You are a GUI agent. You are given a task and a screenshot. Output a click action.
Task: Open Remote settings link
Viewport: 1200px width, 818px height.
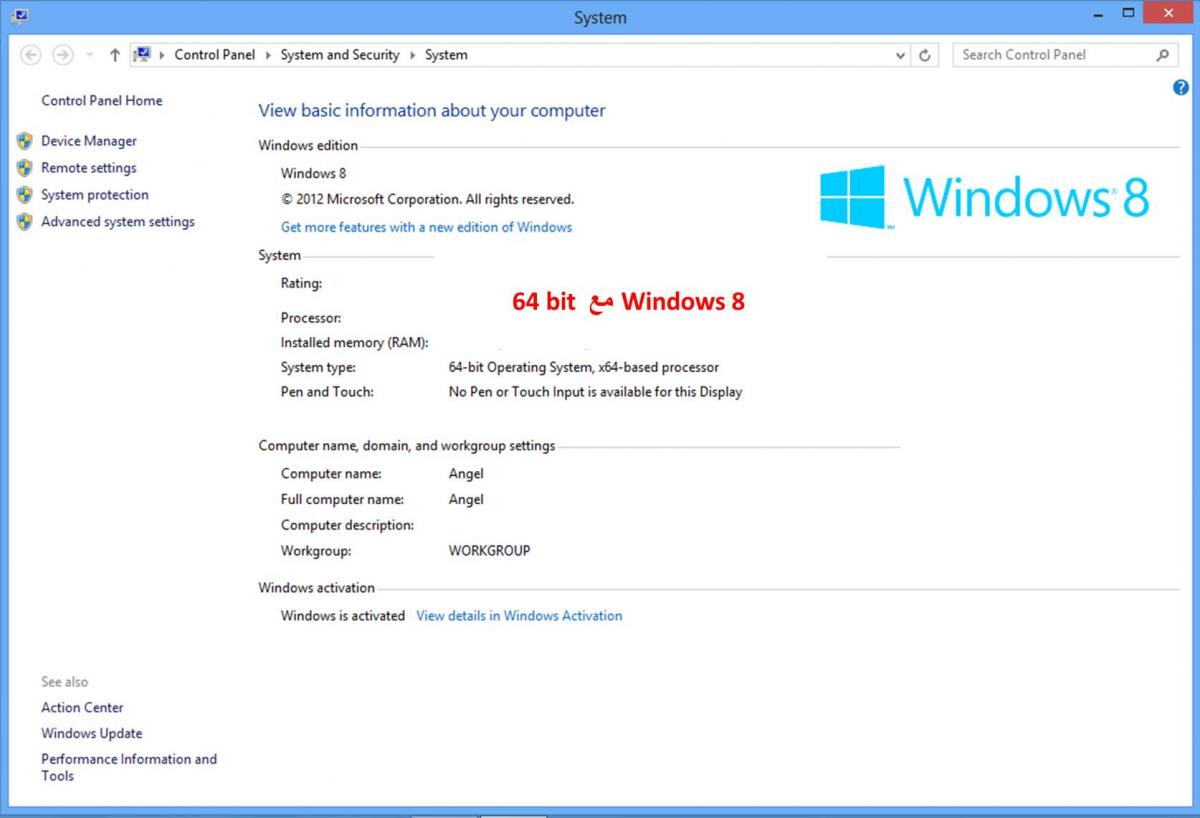click(88, 168)
